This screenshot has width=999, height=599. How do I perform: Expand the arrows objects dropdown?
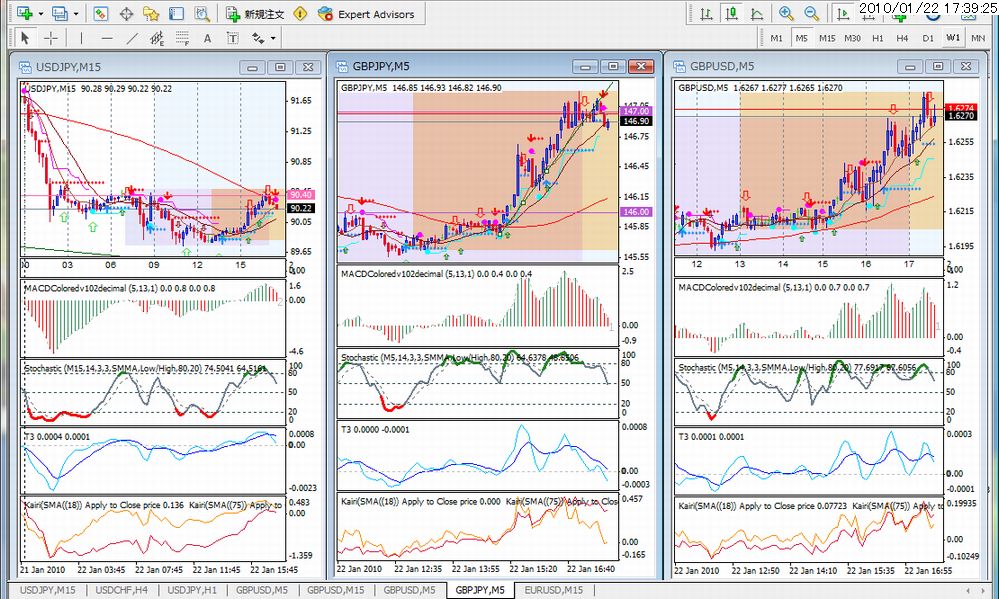click(x=271, y=38)
